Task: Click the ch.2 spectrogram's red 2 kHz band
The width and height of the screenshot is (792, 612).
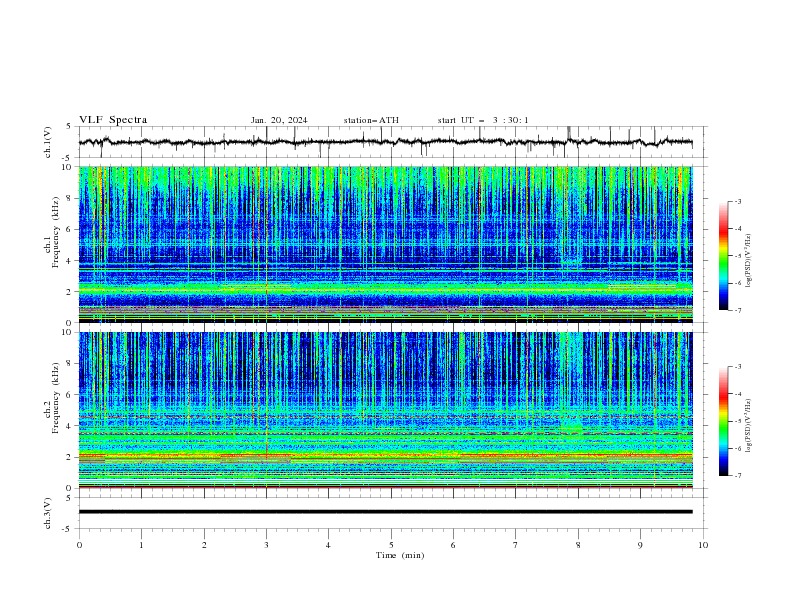Action: click(x=385, y=456)
